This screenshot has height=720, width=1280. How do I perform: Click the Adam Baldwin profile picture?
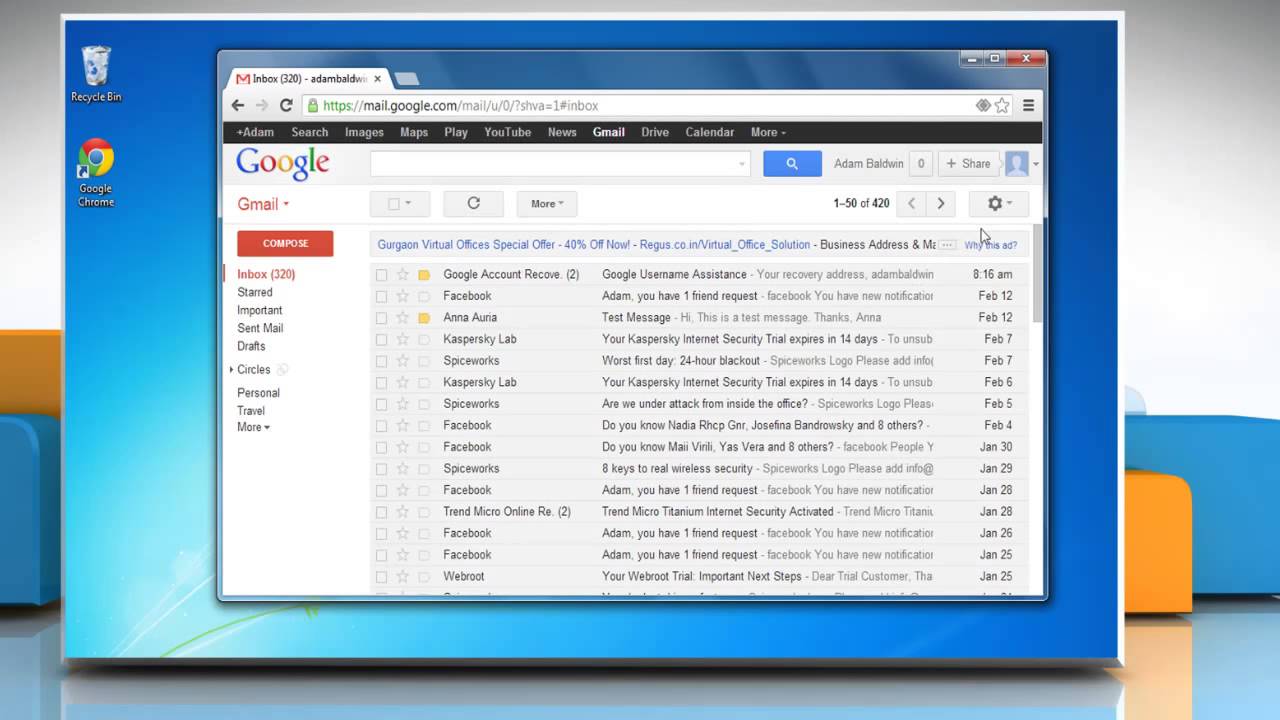coord(1017,164)
